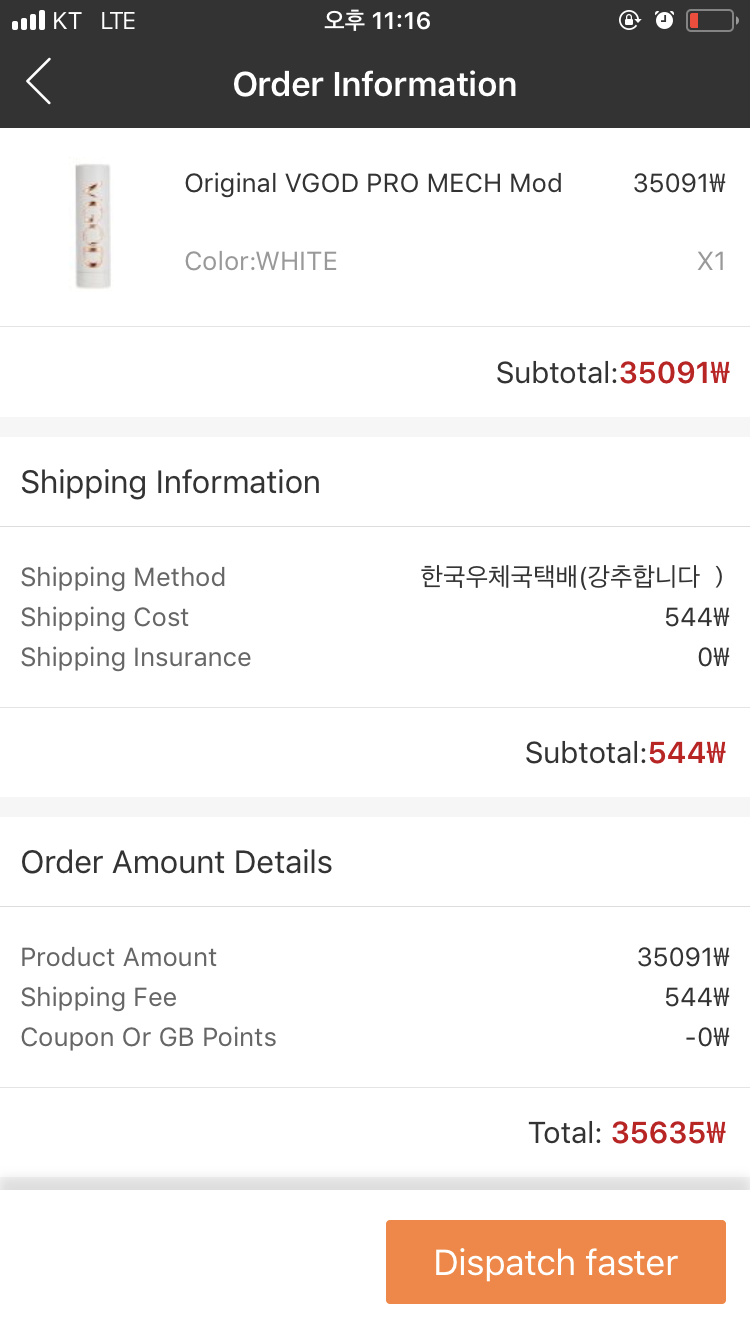Tap the Order Amount Details heading

[x=177, y=862]
